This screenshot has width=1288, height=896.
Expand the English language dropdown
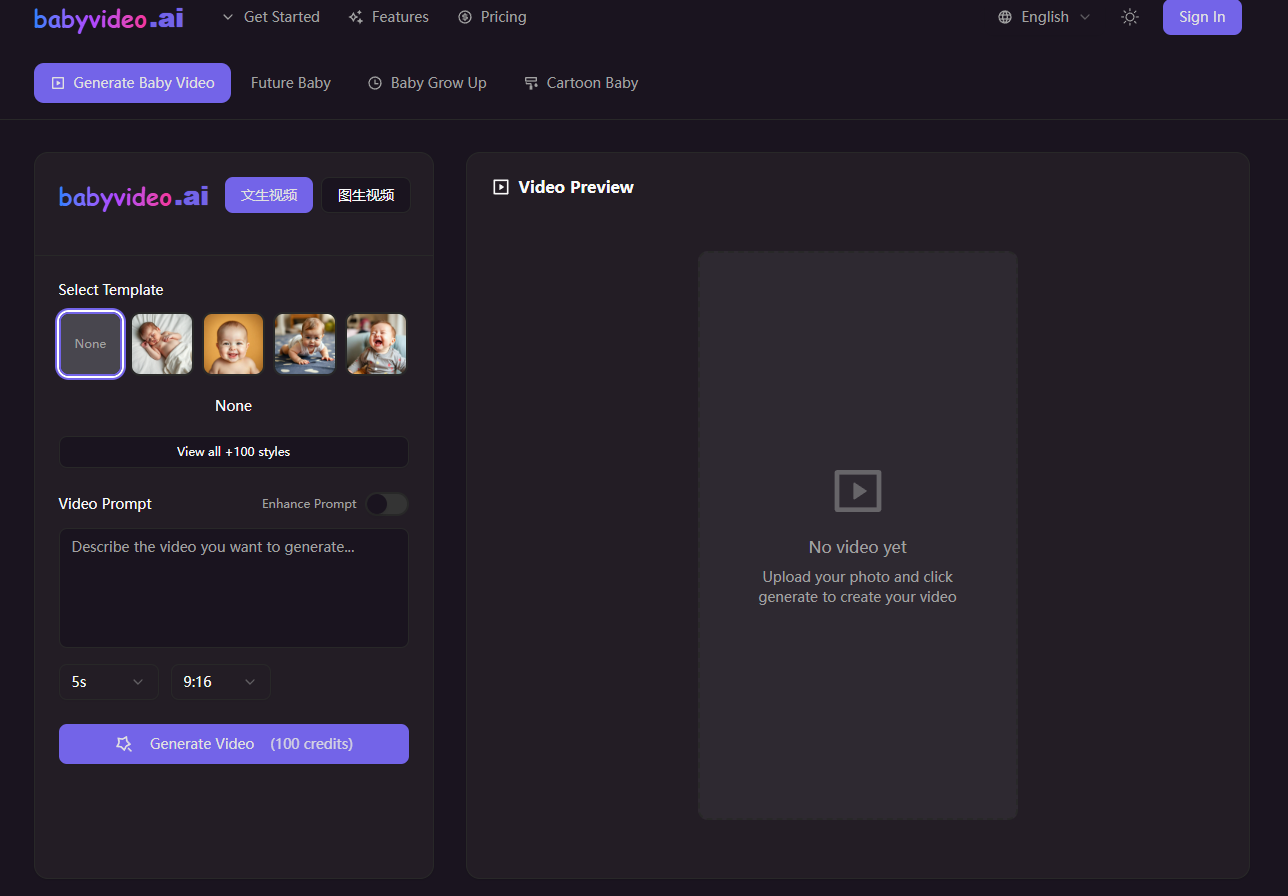(x=1046, y=16)
